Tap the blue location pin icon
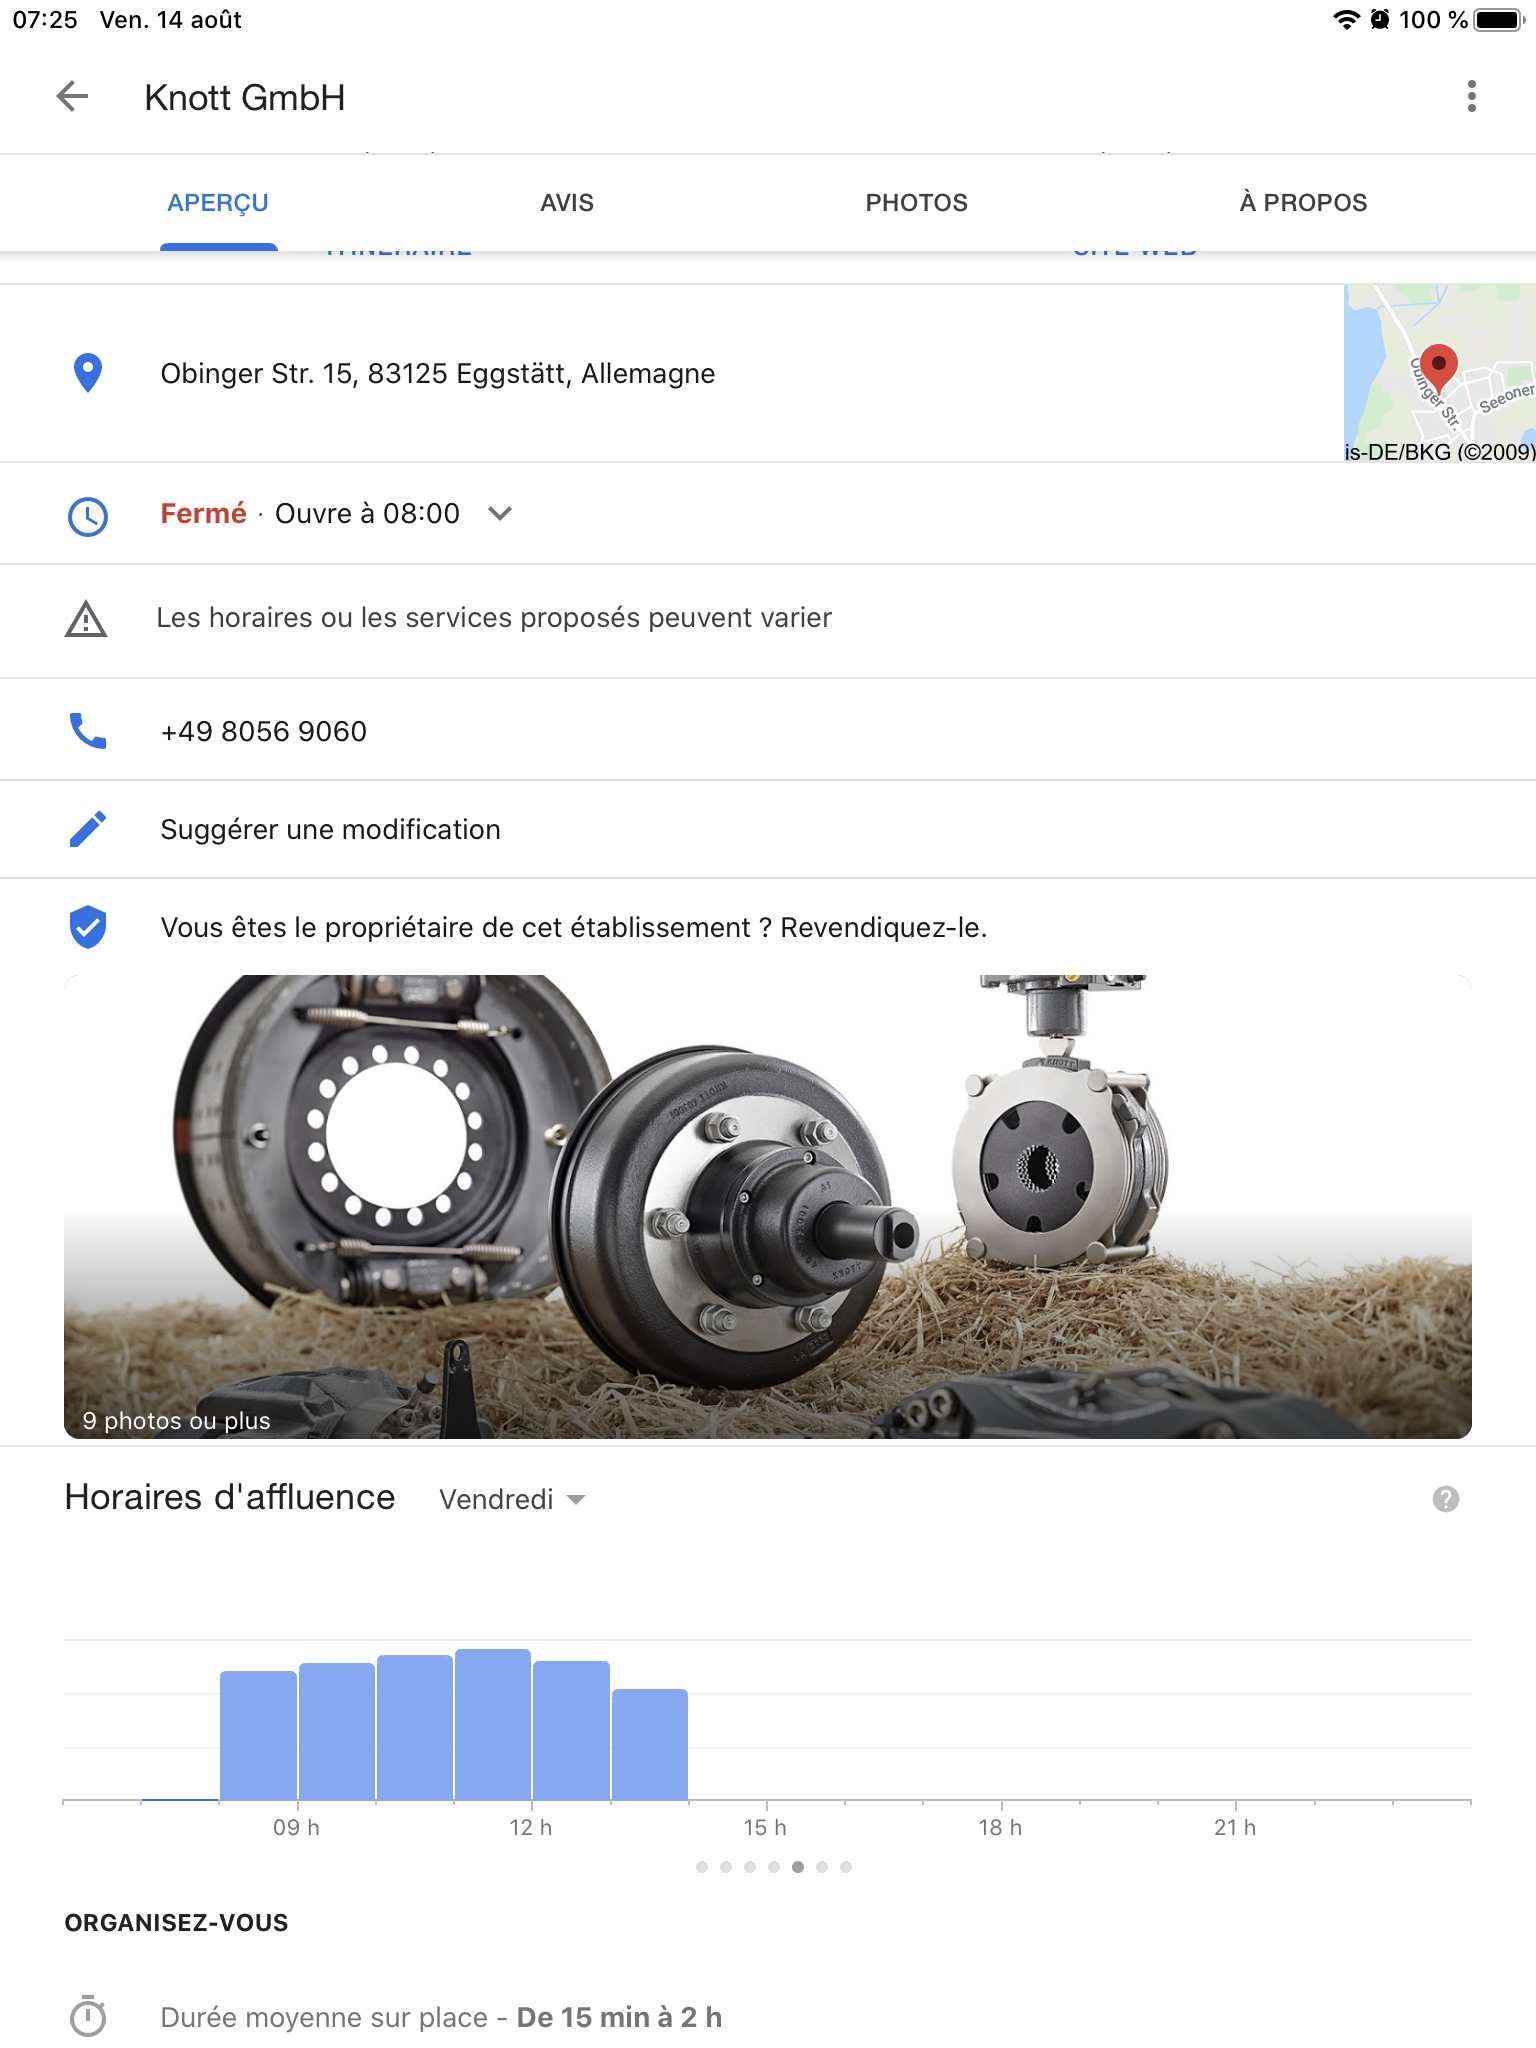This screenshot has height=2048, width=1536. pos(88,373)
